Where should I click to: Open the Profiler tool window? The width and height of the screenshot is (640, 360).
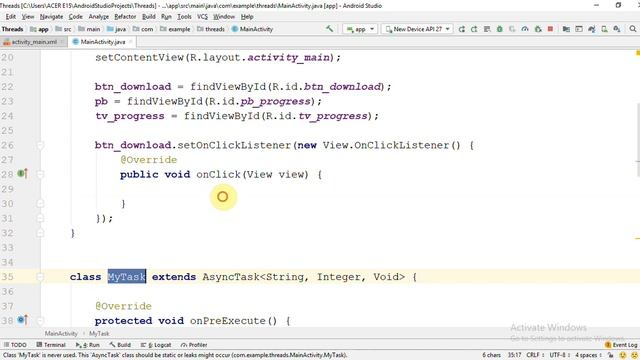coord(194,345)
